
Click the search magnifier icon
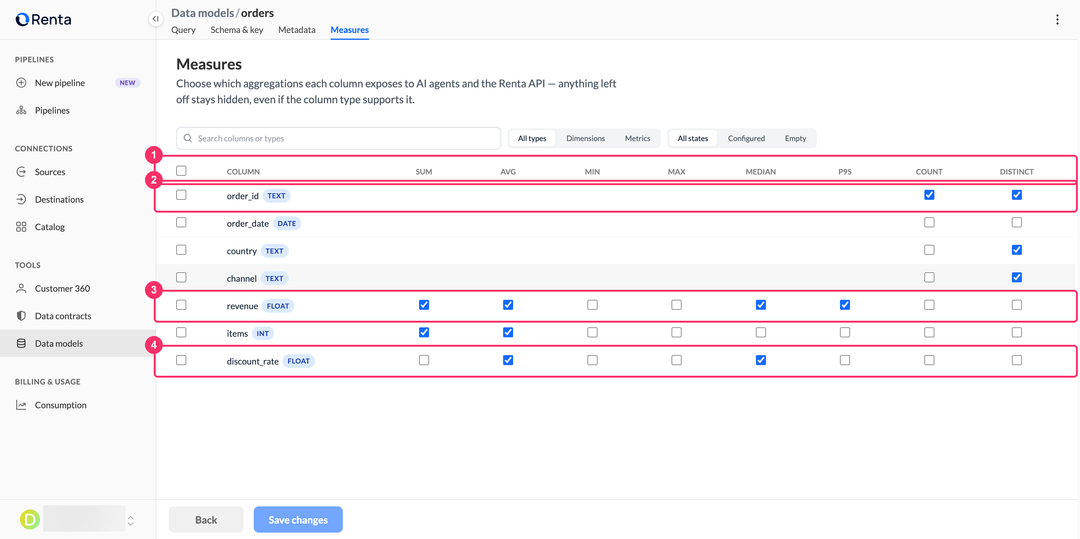pos(187,138)
